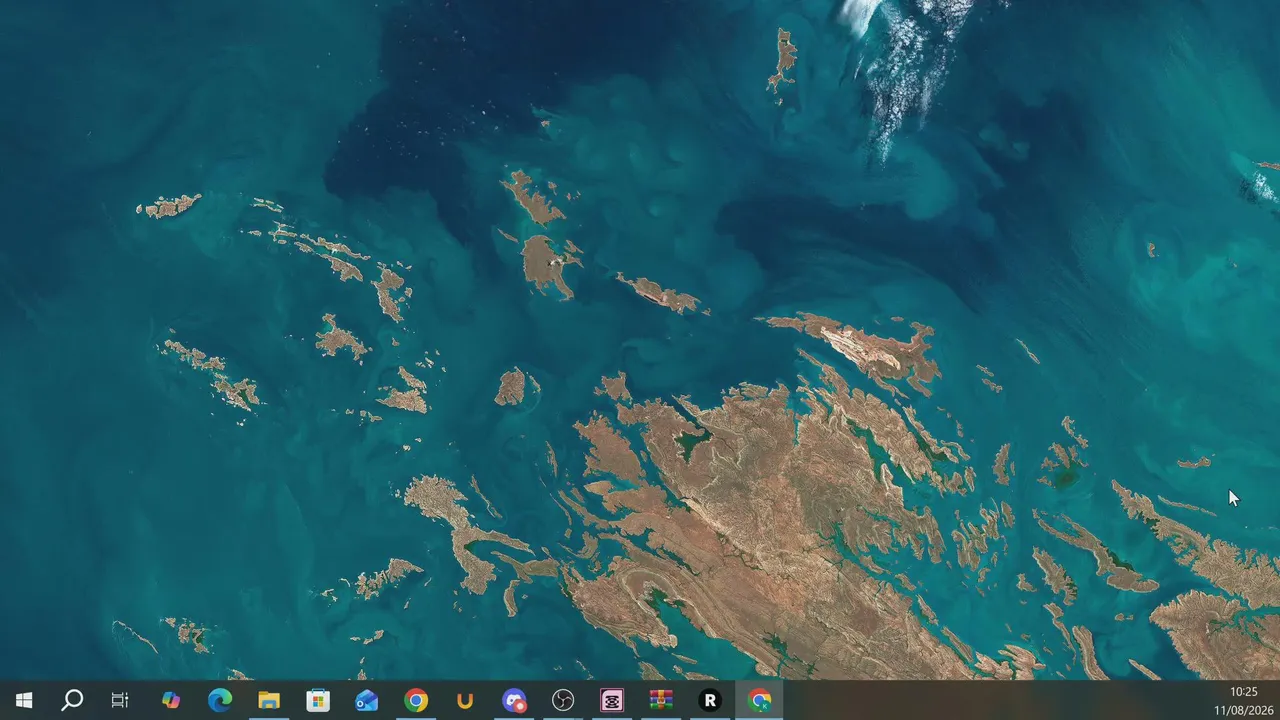Viewport: 1280px width, 720px height.
Task: Open the black R app icon
Action: [710, 701]
